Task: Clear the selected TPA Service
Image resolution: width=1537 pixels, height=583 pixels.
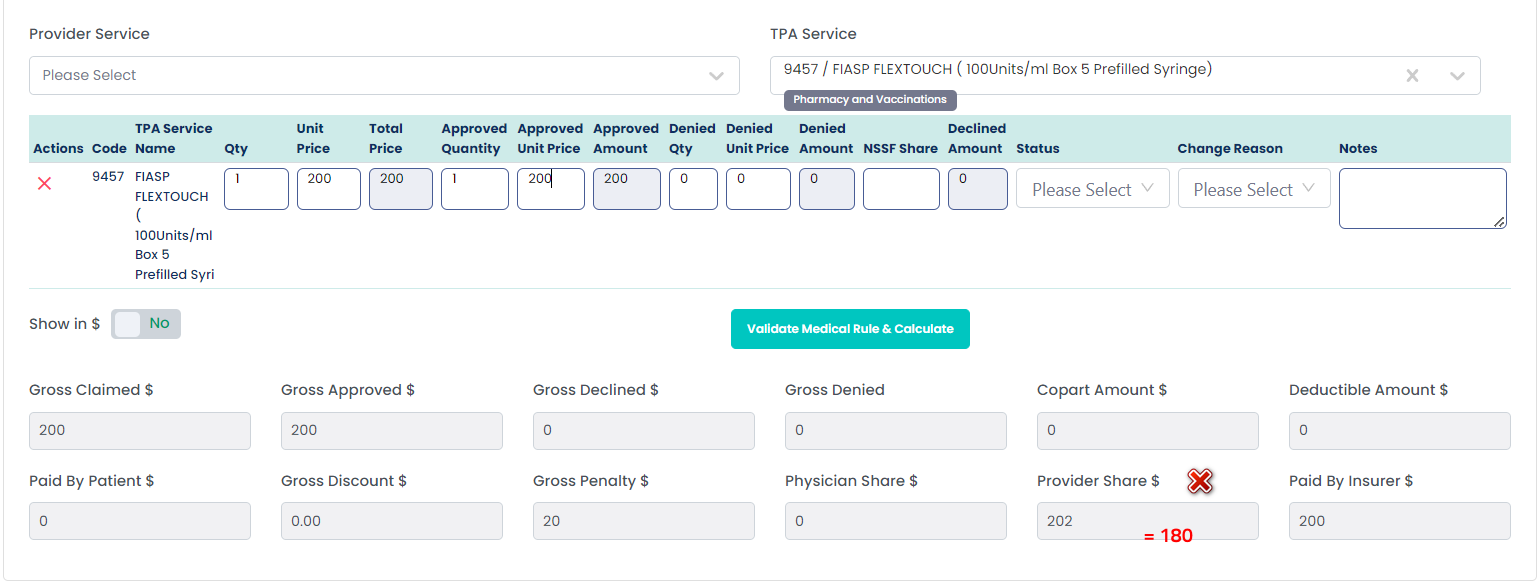Action: [x=1412, y=76]
